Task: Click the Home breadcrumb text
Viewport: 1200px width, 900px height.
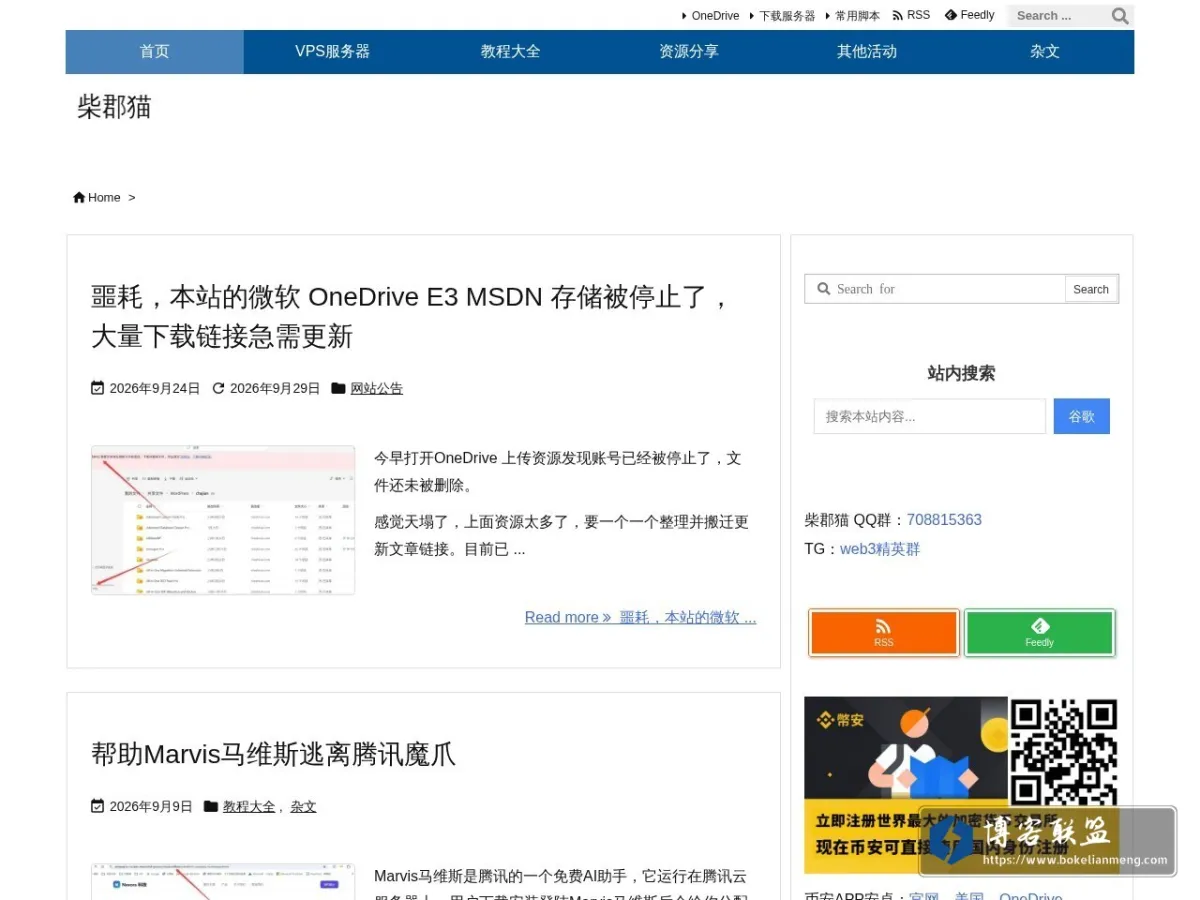Action: click(x=104, y=198)
